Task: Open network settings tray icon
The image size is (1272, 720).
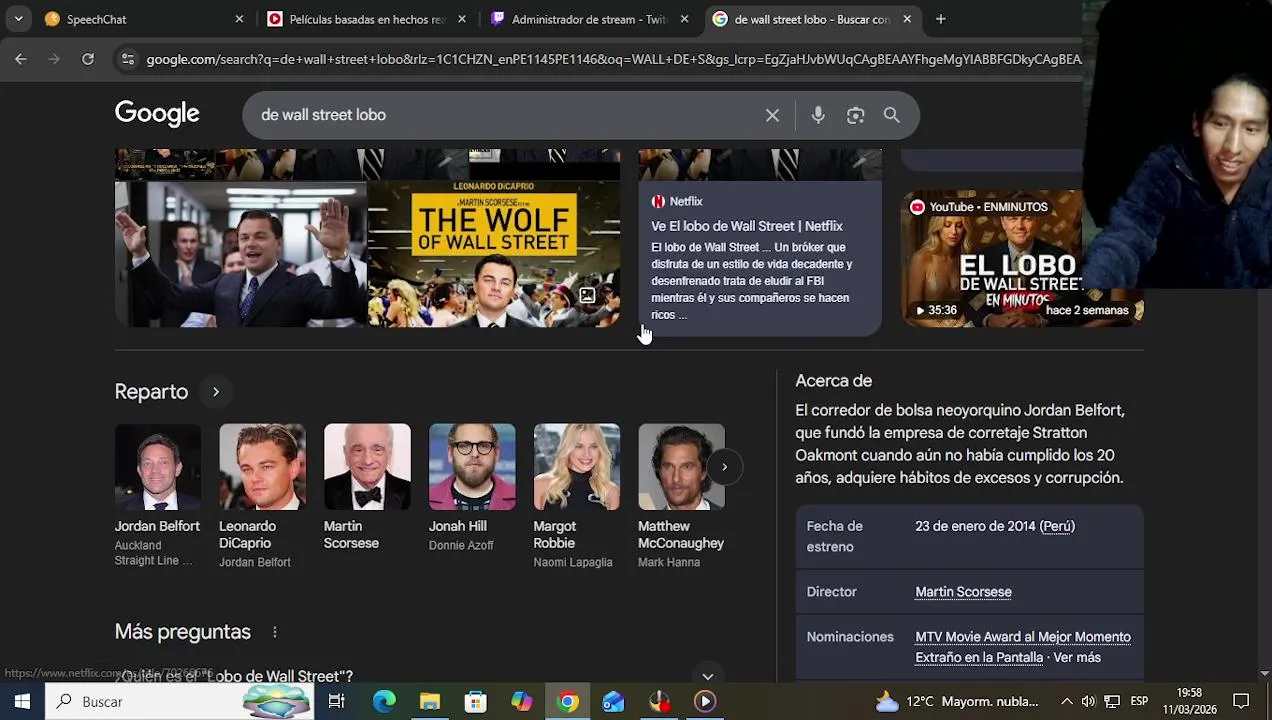Action: point(1112,701)
